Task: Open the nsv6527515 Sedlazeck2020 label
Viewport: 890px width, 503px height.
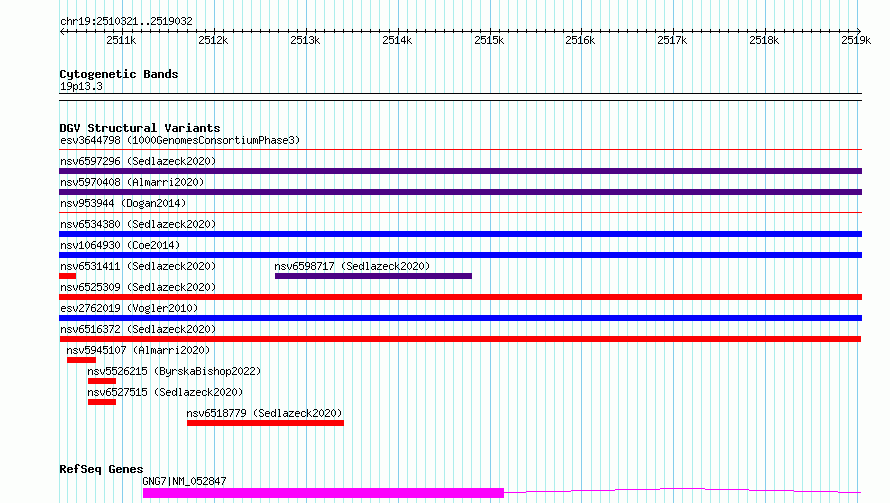Action: pyautogui.click(x=165, y=392)
